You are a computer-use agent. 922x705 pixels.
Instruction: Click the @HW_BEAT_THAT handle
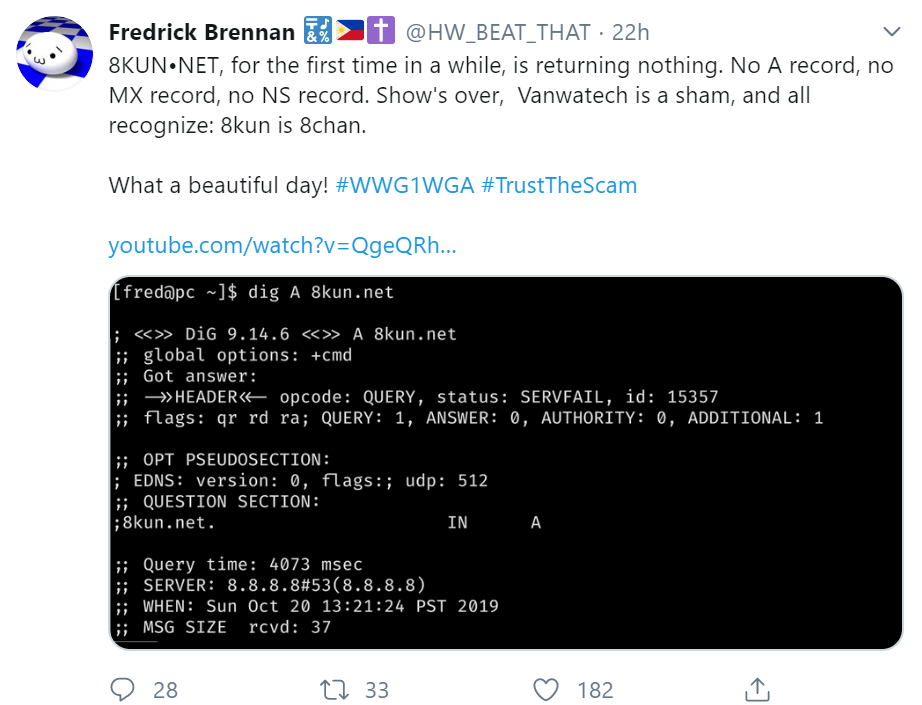(498, 32)
